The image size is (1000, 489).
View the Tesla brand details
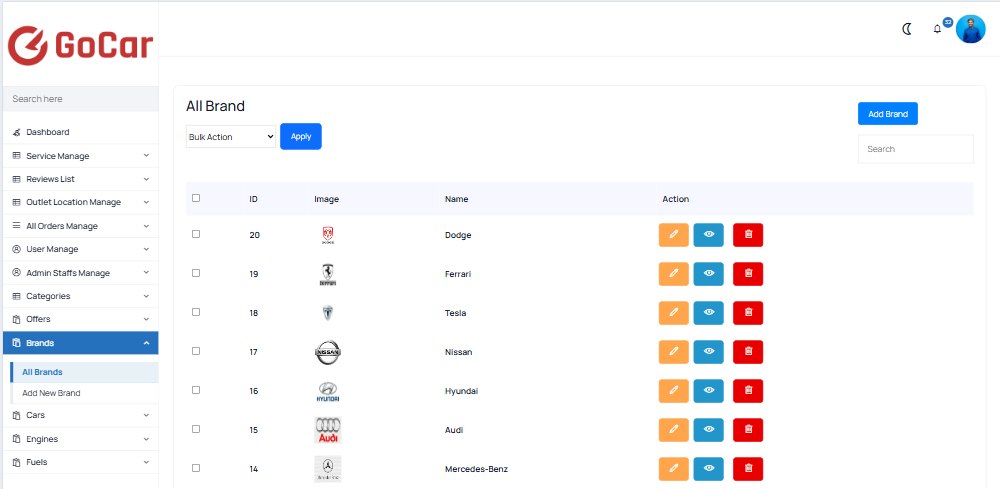point(709,313)
